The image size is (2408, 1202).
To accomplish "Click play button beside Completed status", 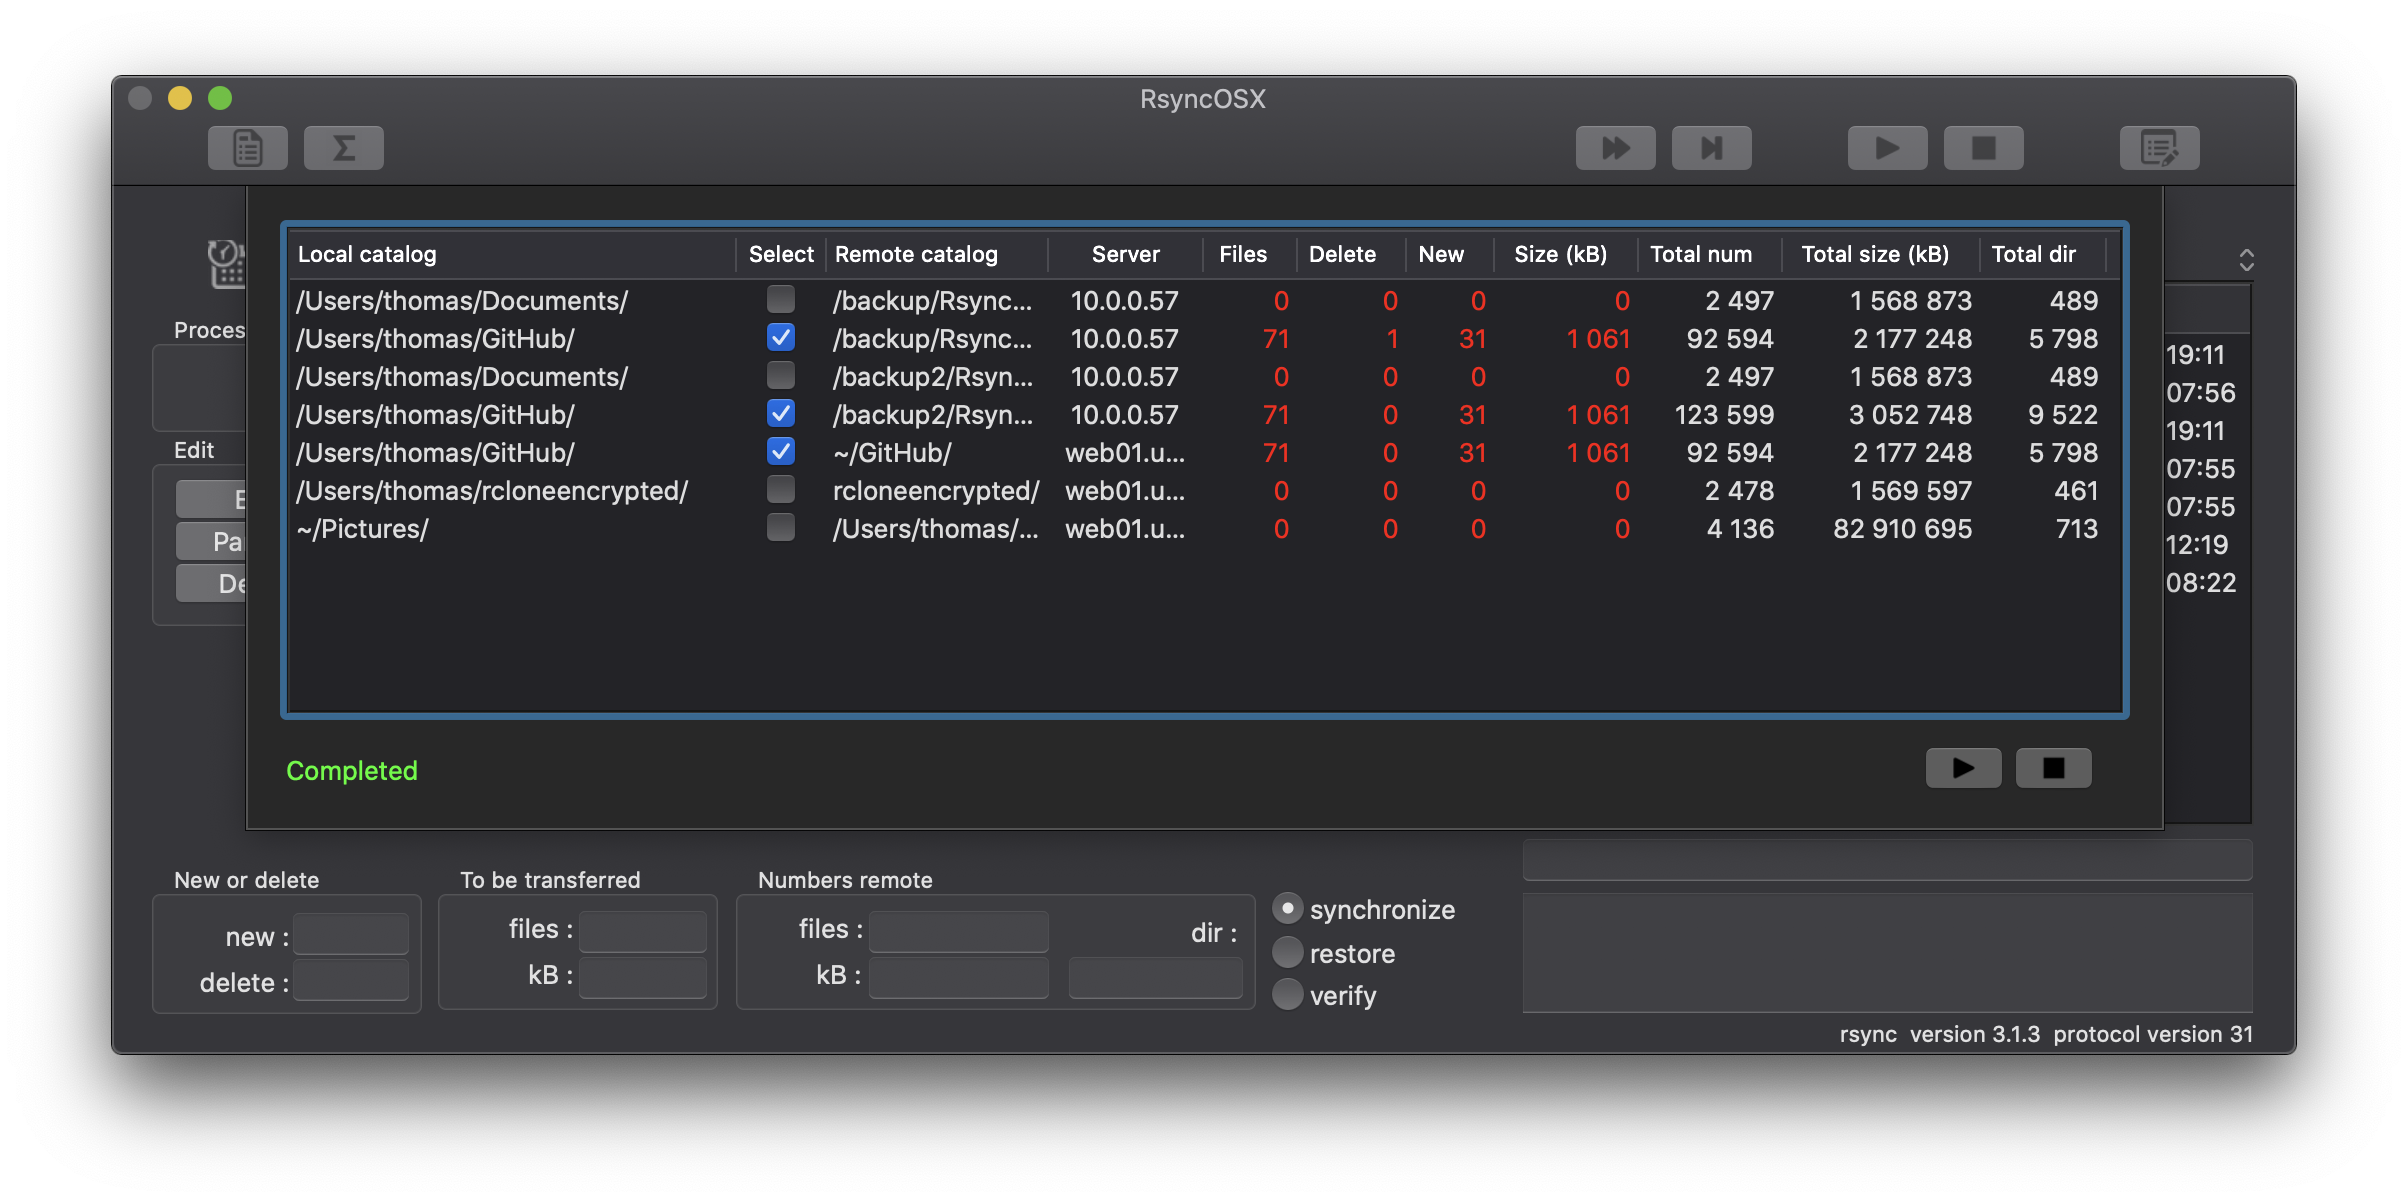I will click(1963, 768).
